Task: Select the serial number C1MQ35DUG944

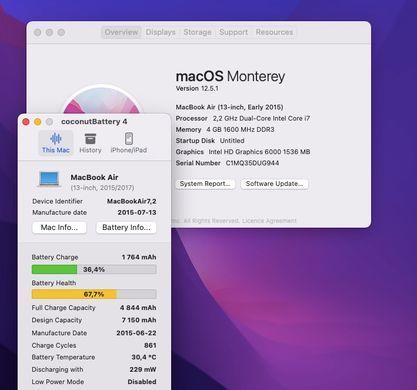Action: point(252,163)
